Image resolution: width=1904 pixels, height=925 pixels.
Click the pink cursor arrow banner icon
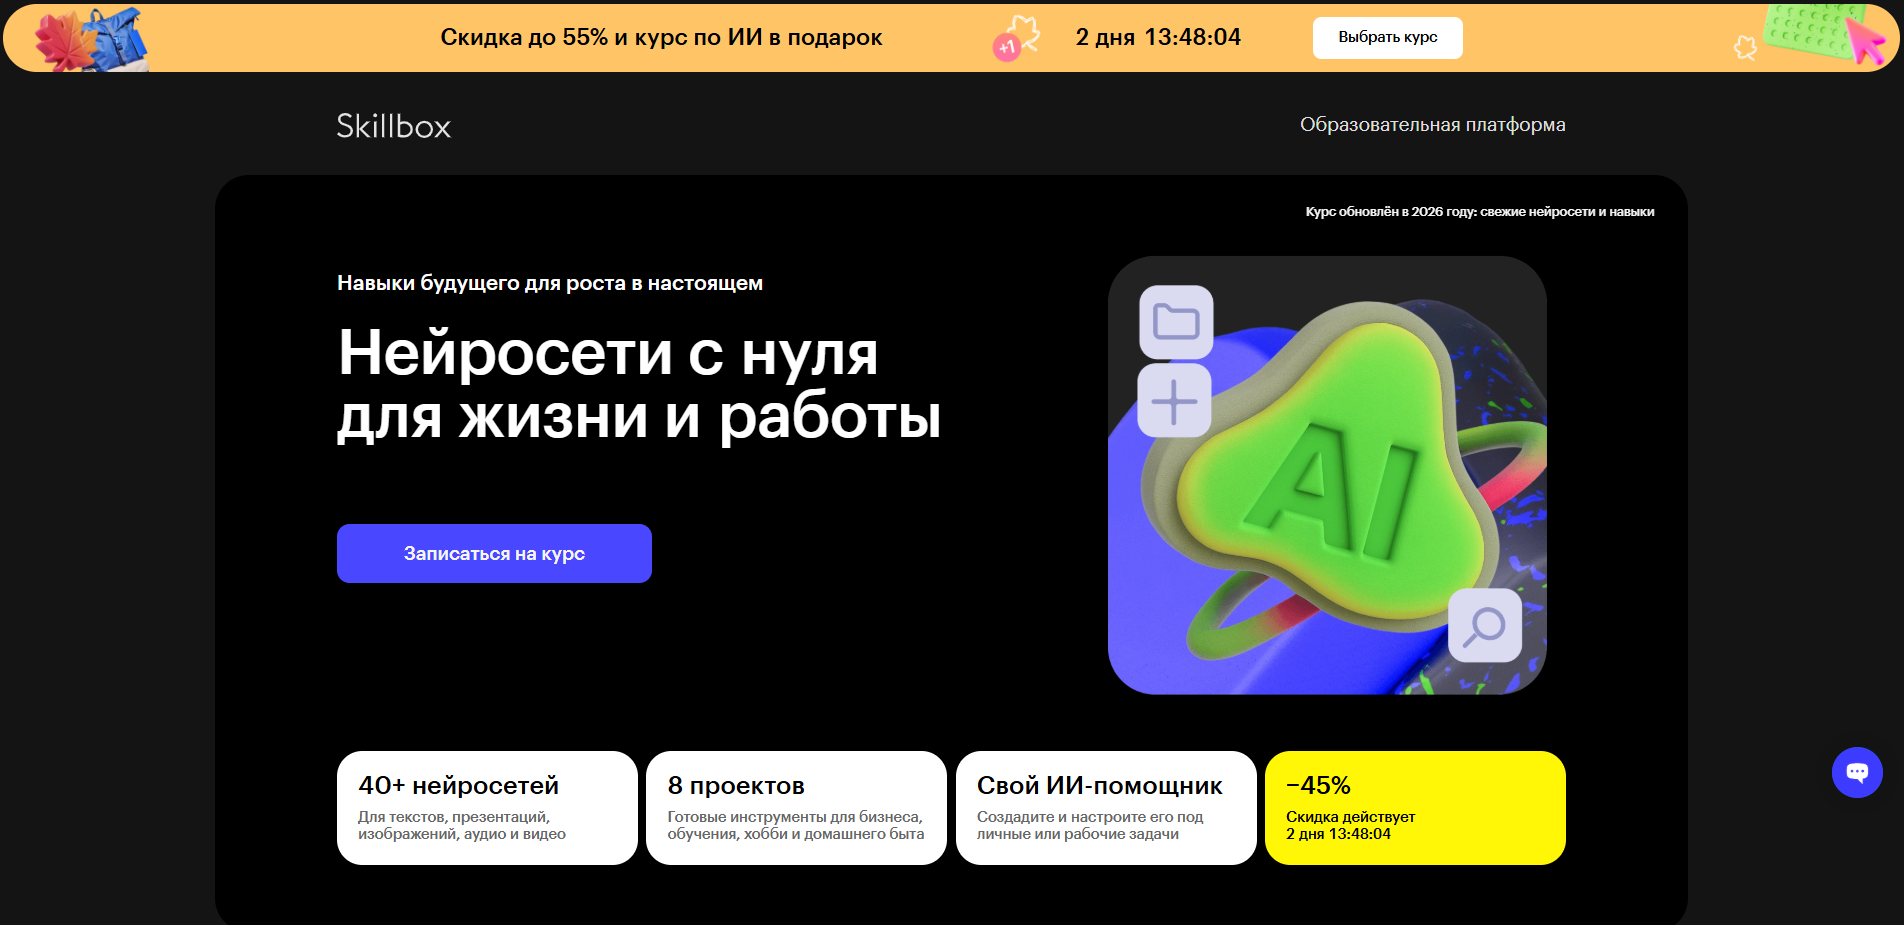click(1865, 40)
